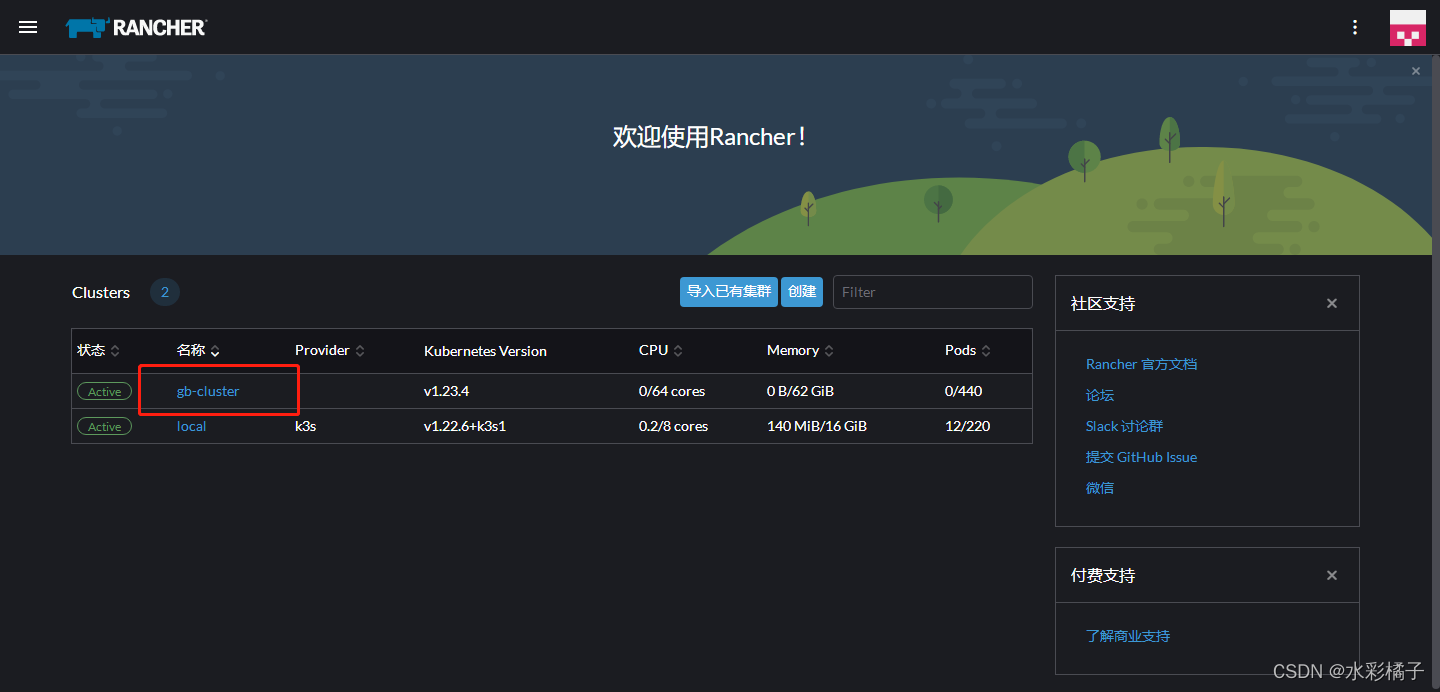
Task: Sort clusters by Memory column
Action: click(x=801, y=350)
